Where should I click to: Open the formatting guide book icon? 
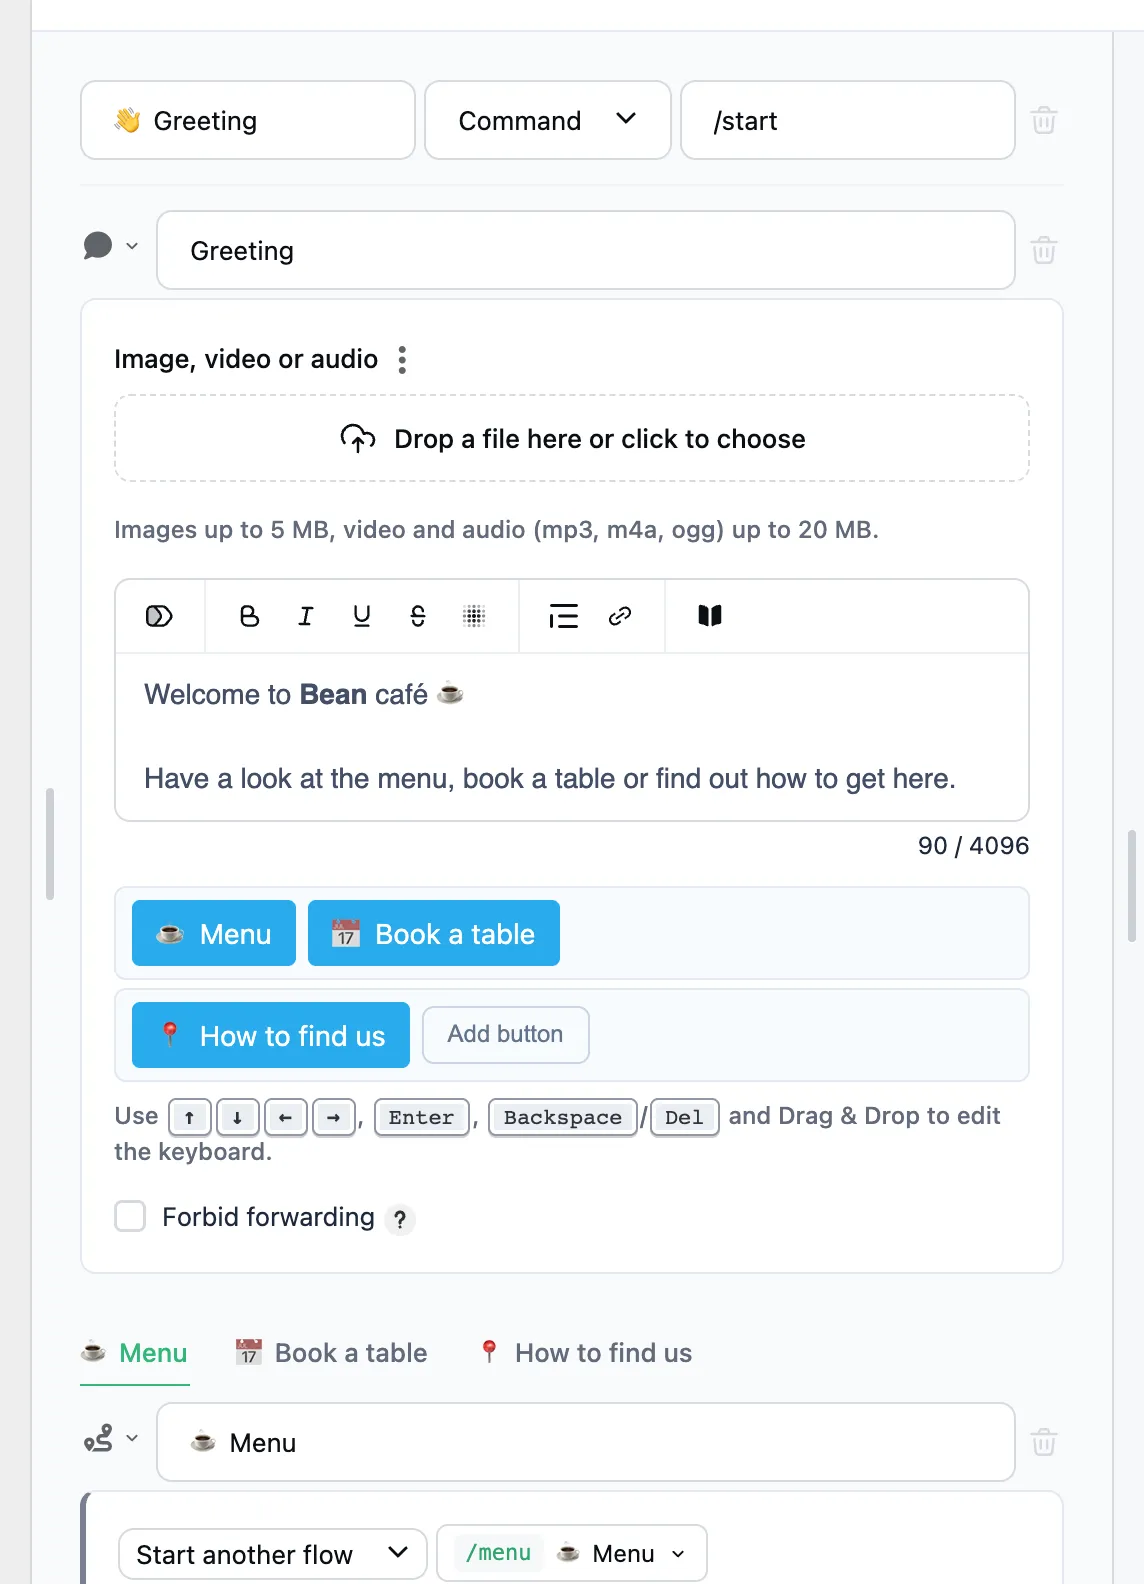coord(710,616)
